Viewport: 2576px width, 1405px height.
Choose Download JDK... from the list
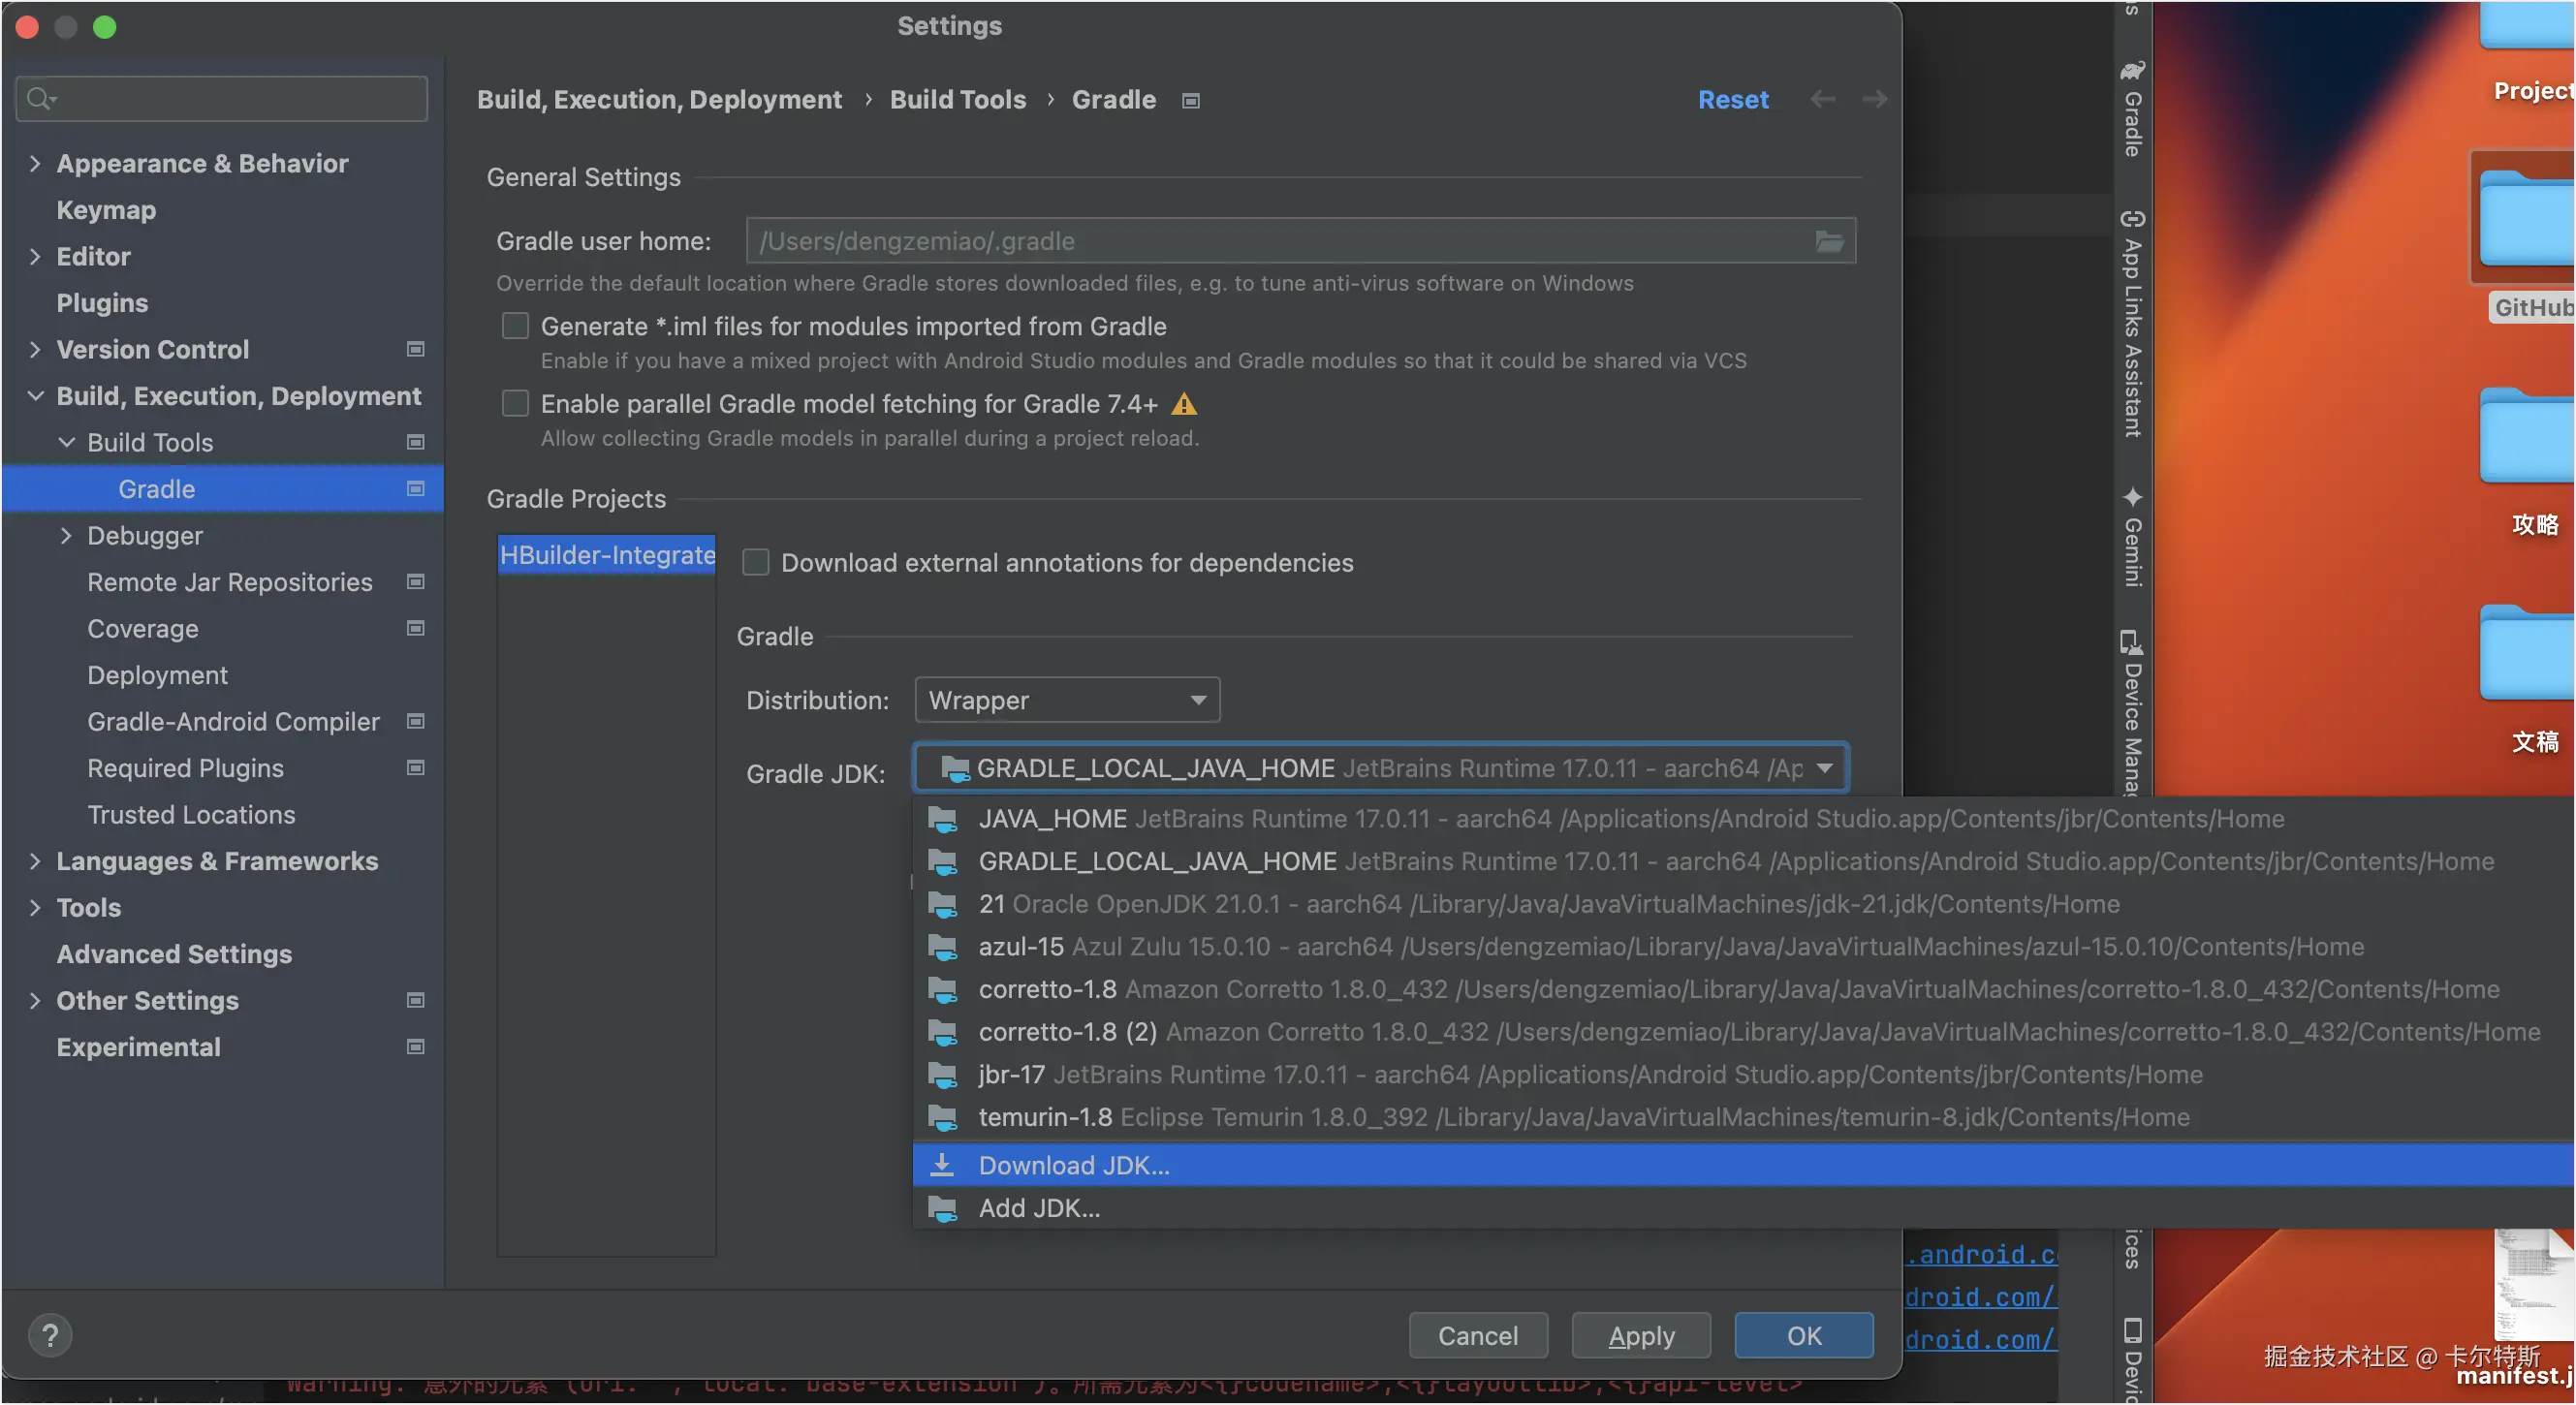click(1744, 1166)
